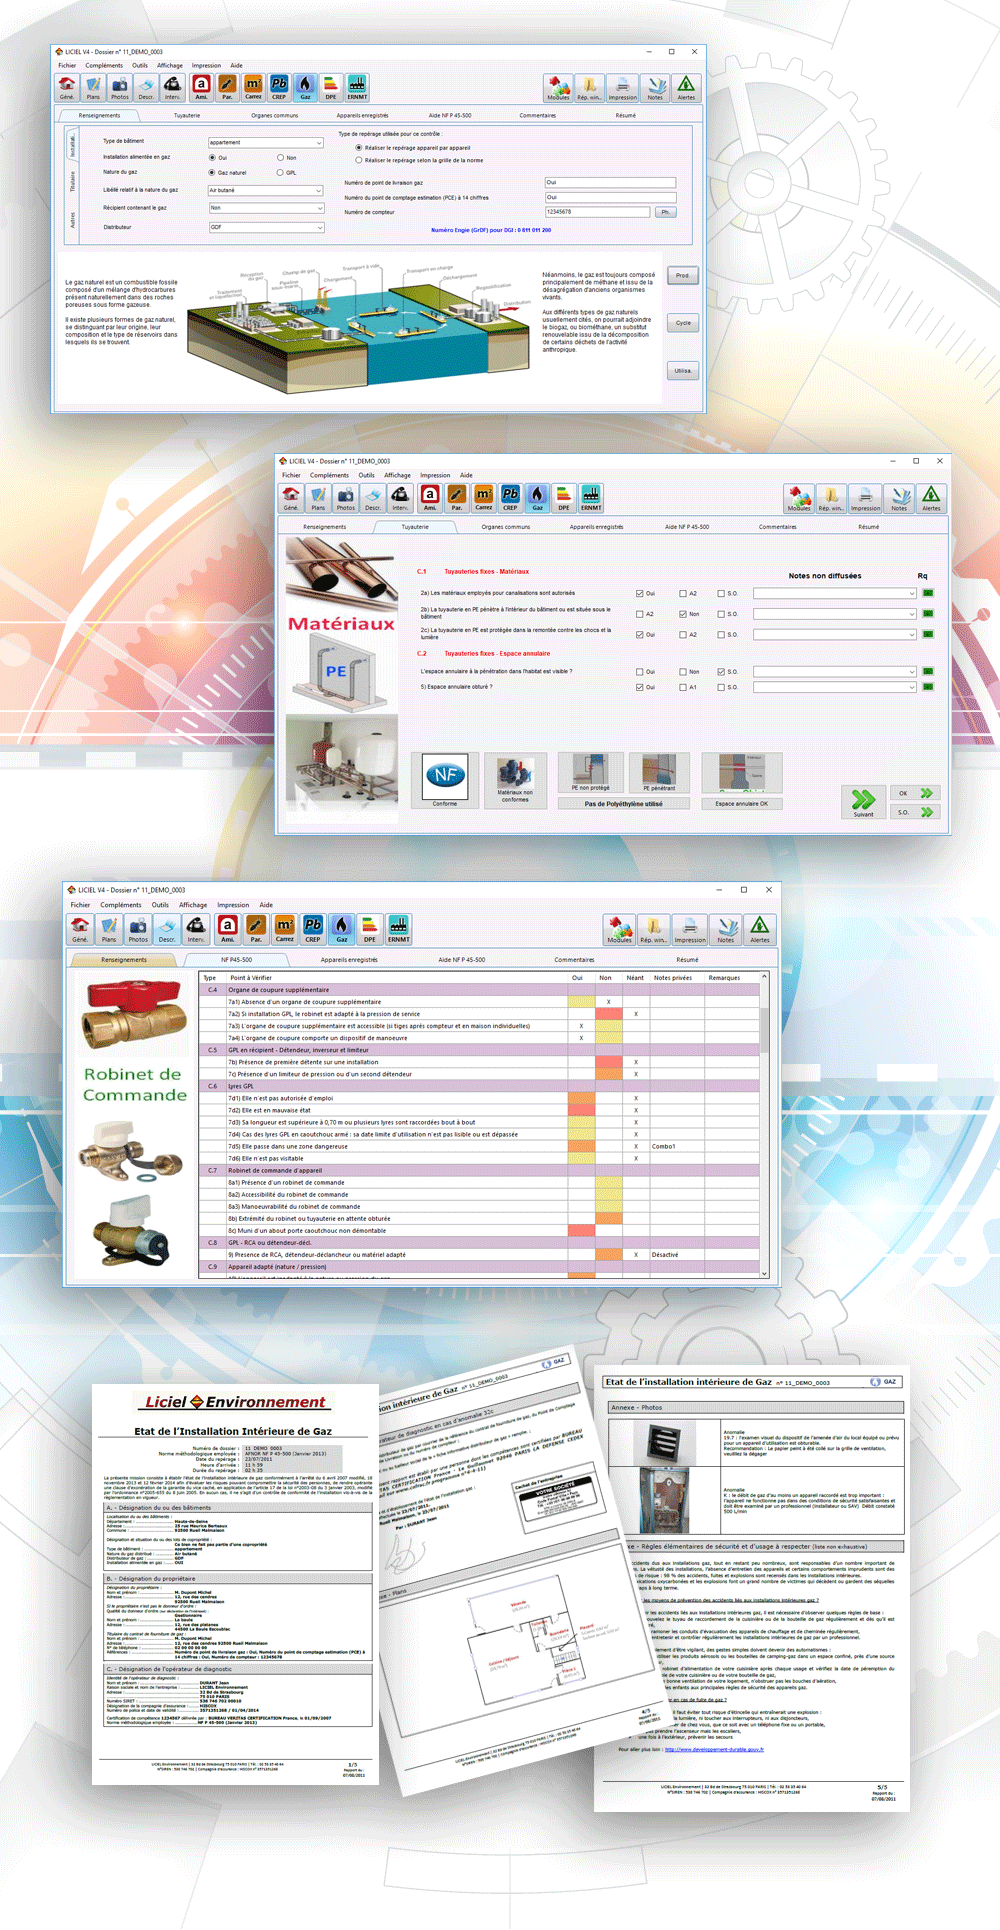This screenshot has height=1930, width=1000.
Task: Toggle Non checkbox for row 2b
Action: tap(683, 614)
